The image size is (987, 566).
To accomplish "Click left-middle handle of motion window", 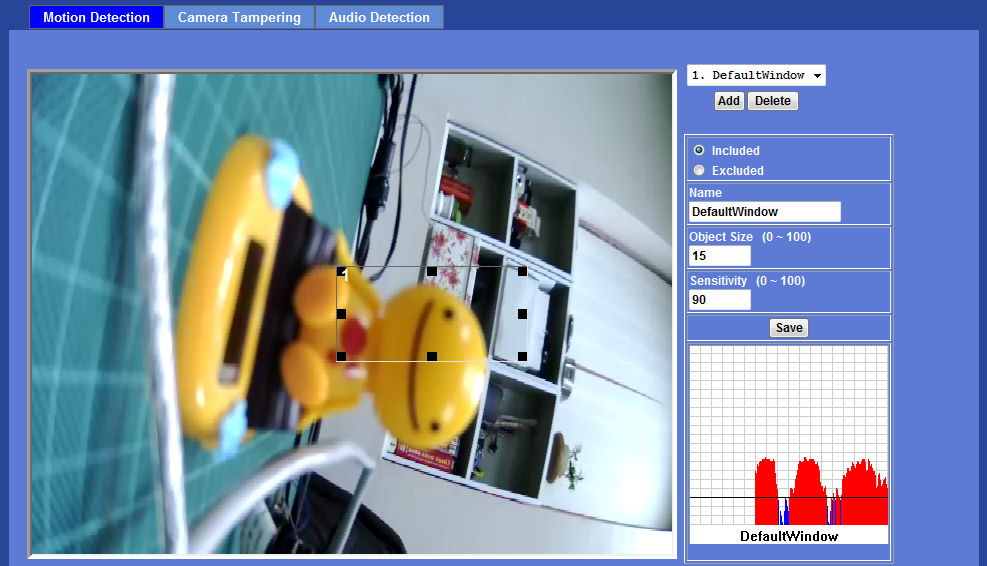I will 341,314.
